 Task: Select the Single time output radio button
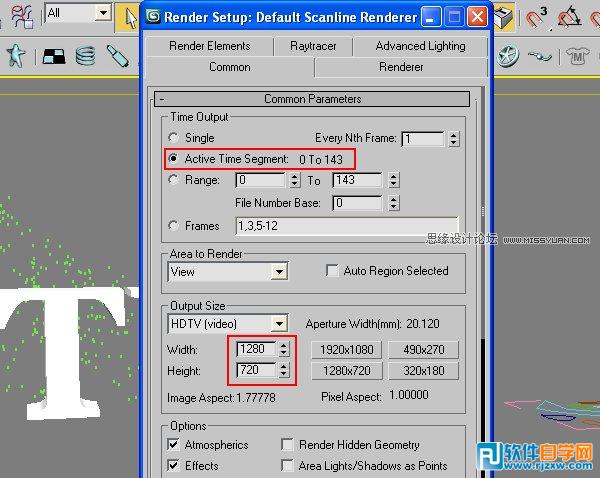point(175,138)
